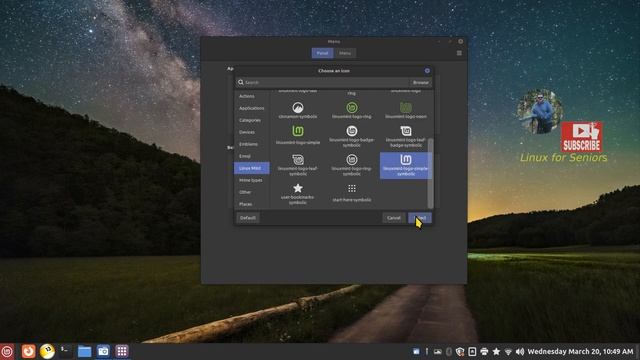
Task: Open the file manager folder on the panel
Action: point(84,351)
